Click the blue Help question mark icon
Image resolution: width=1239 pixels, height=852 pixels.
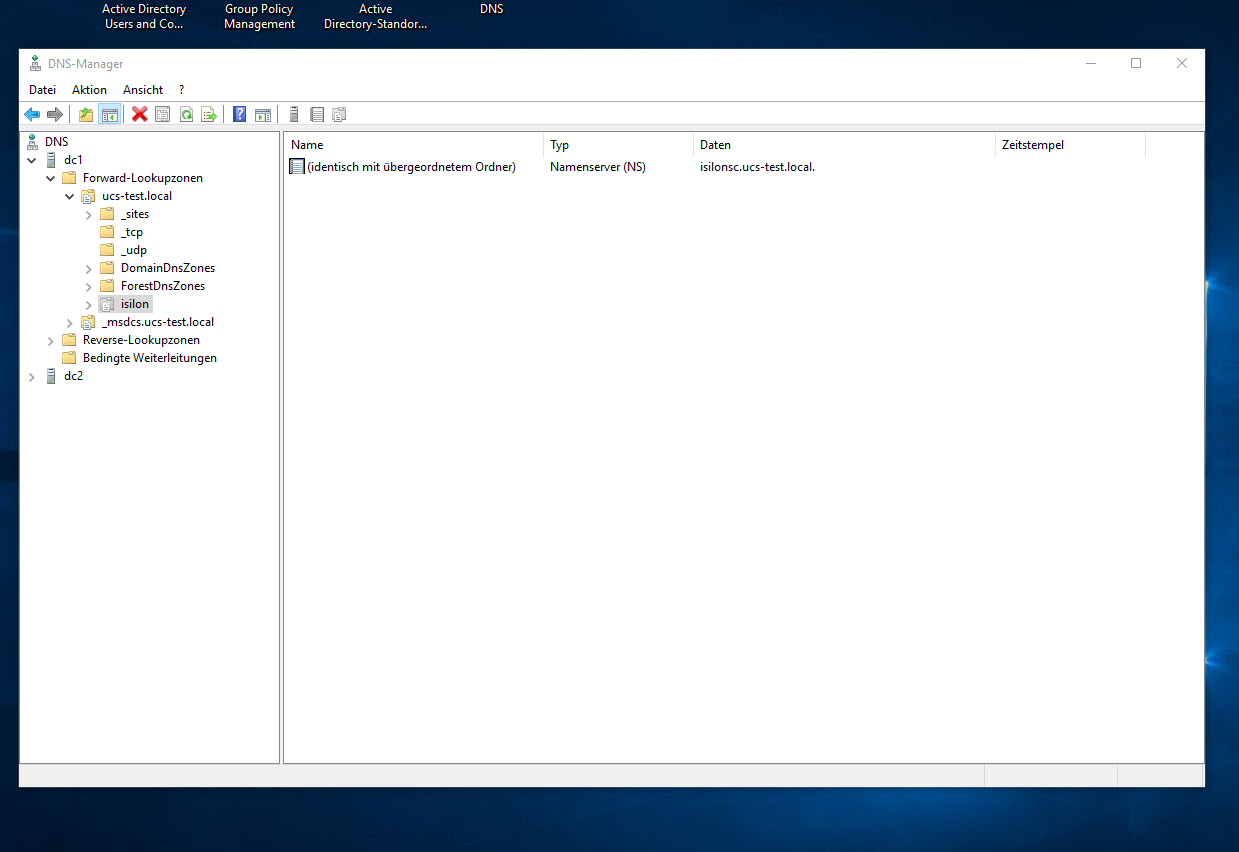(x=240, y=115)
